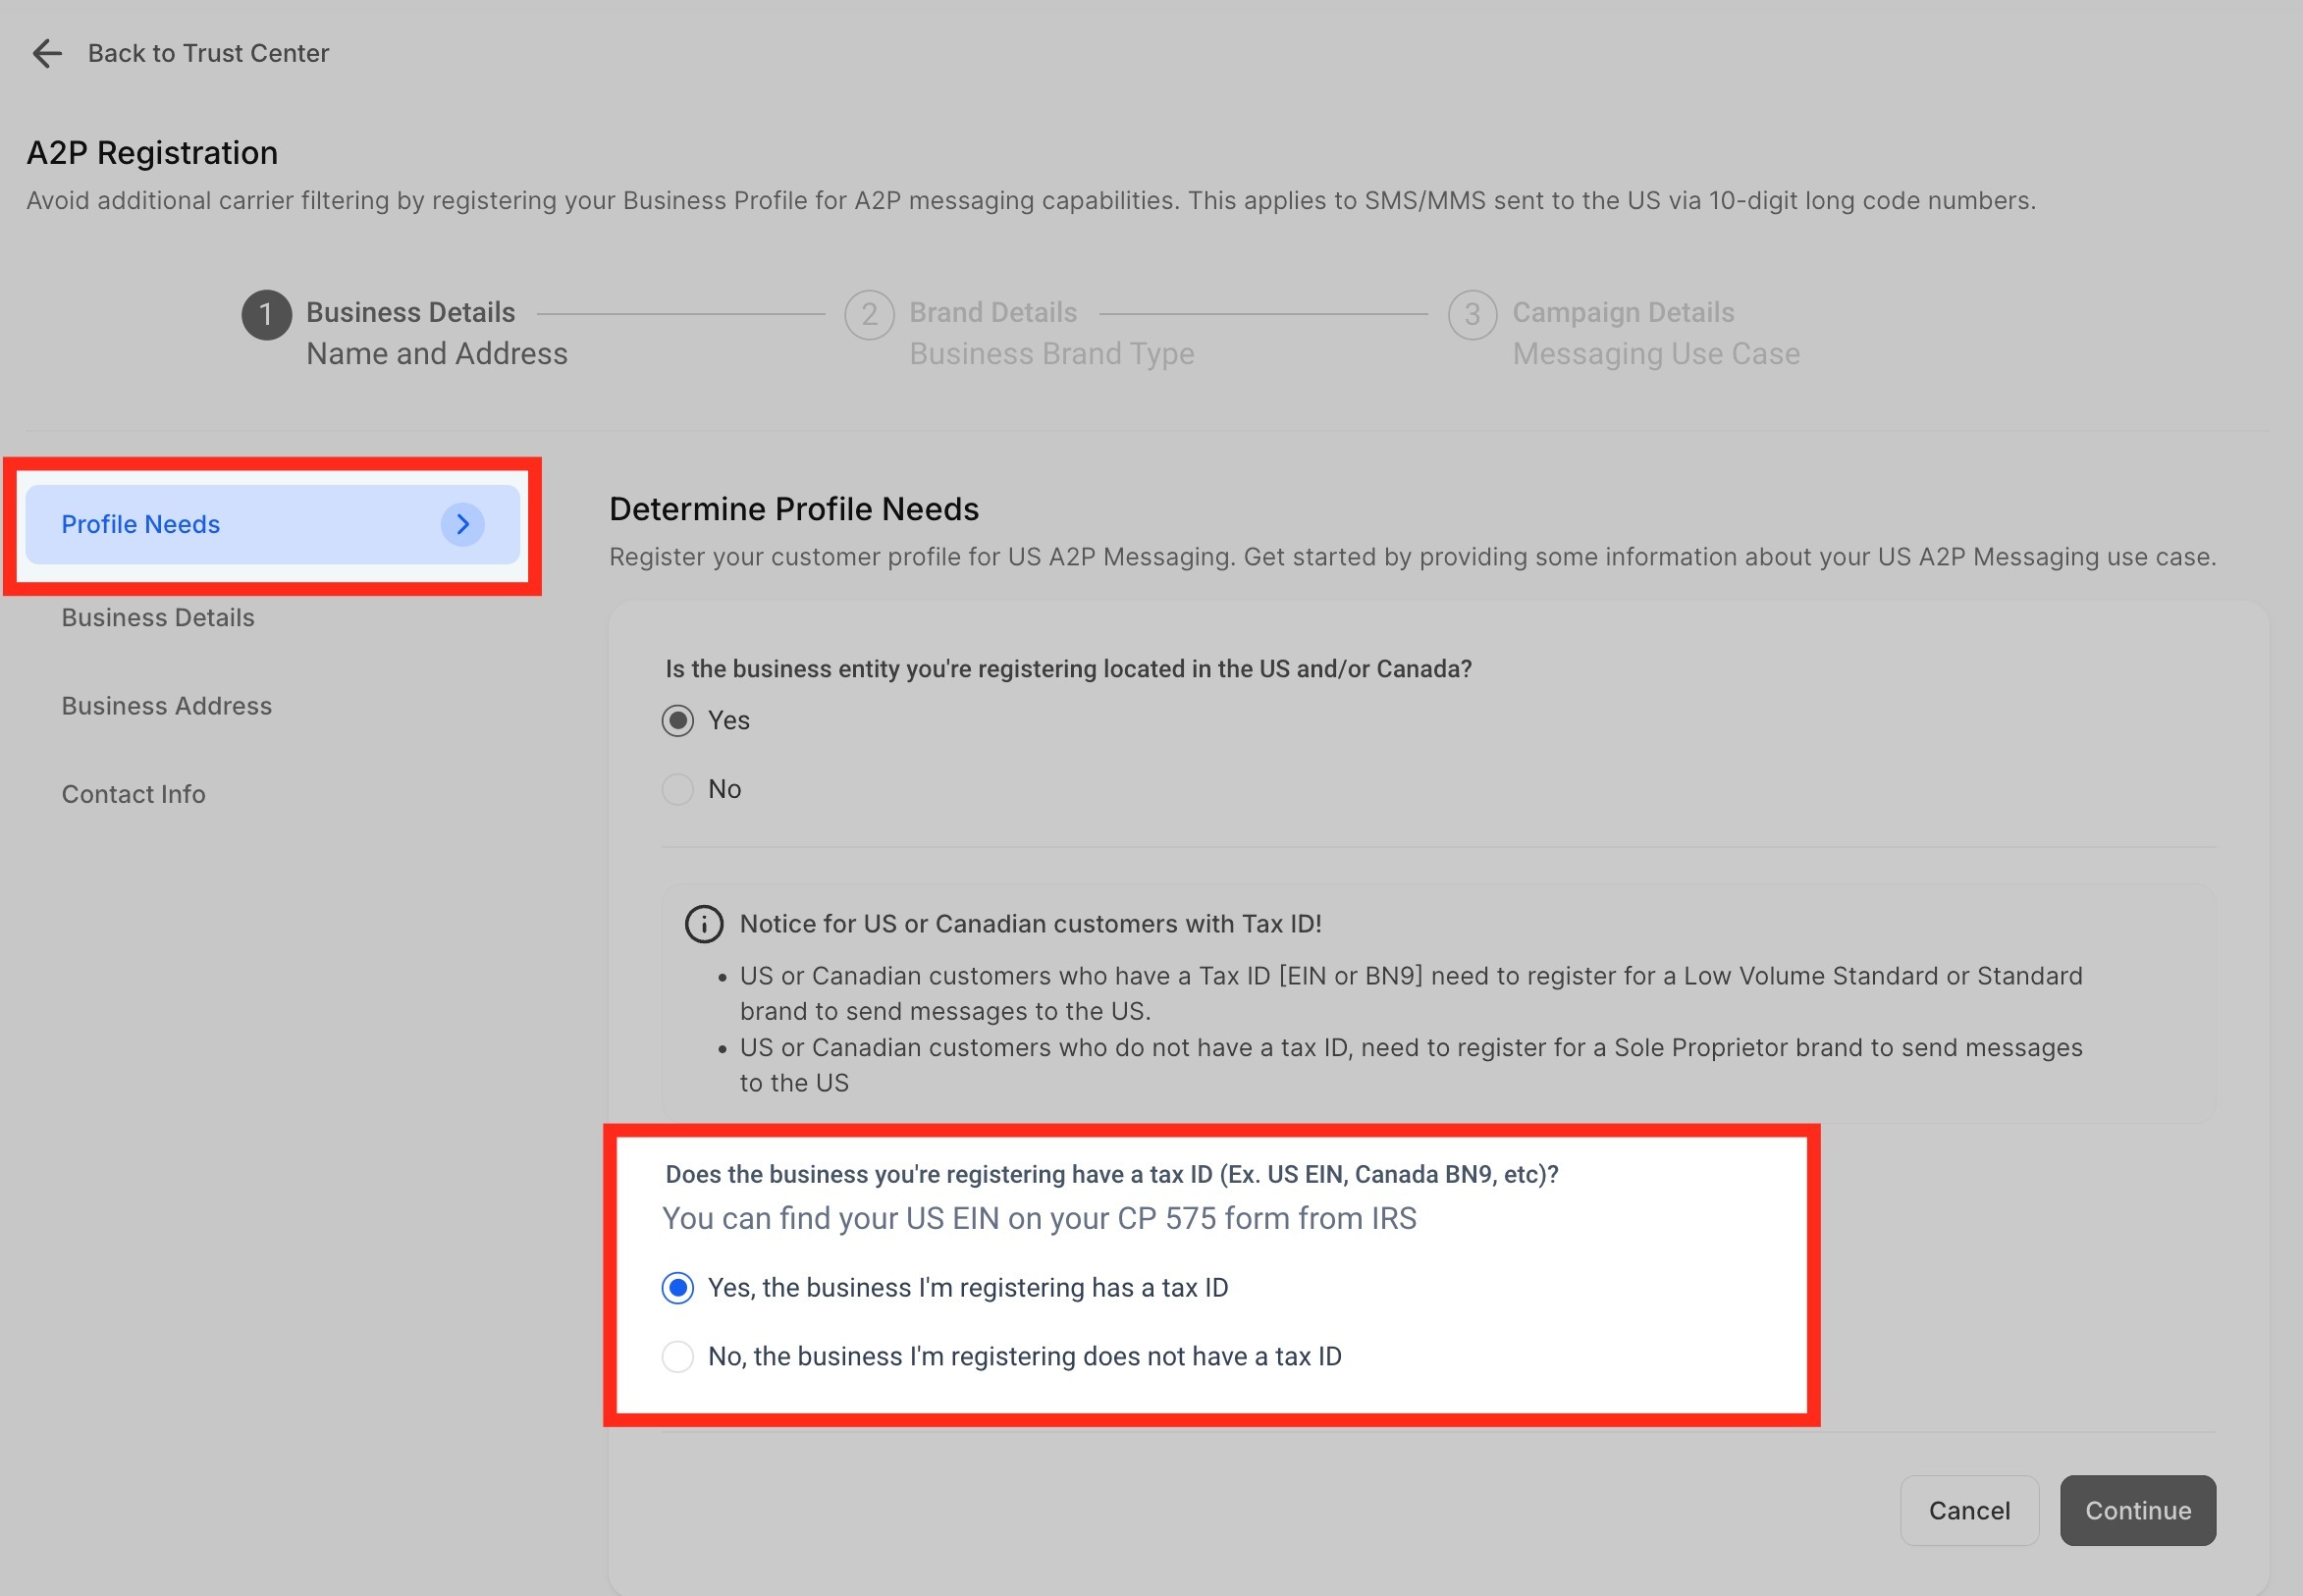
Task: Click the step 1 circle icon
Action: point(266,315)
